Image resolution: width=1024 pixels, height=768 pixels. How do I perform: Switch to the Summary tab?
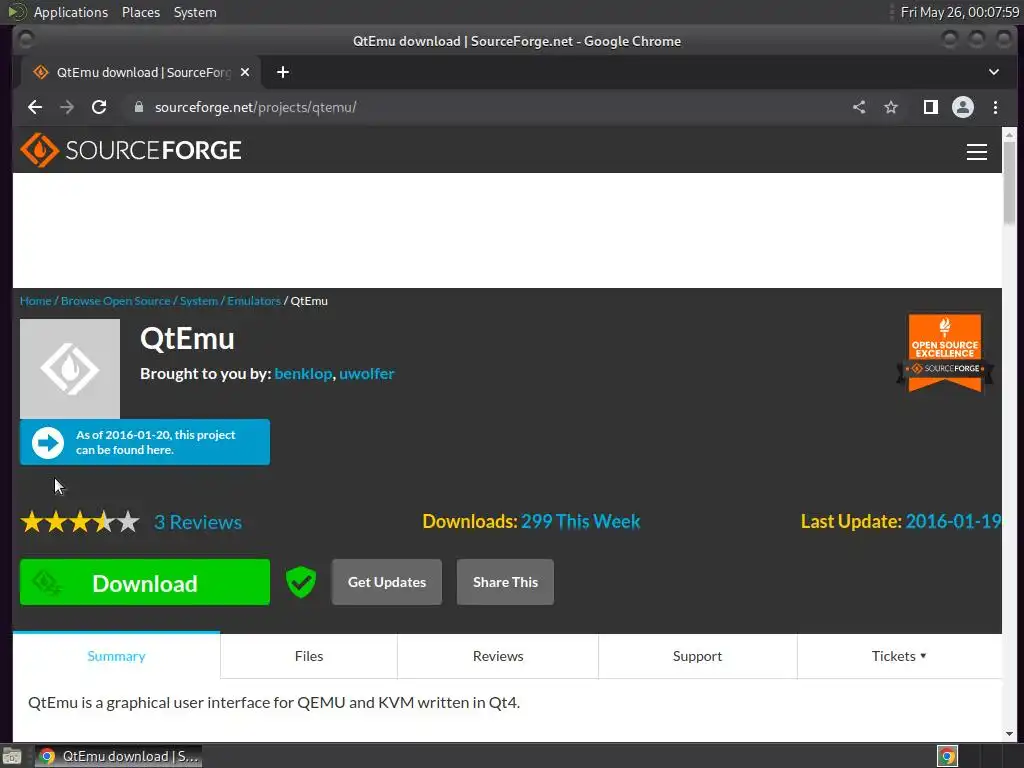(116, 656)
